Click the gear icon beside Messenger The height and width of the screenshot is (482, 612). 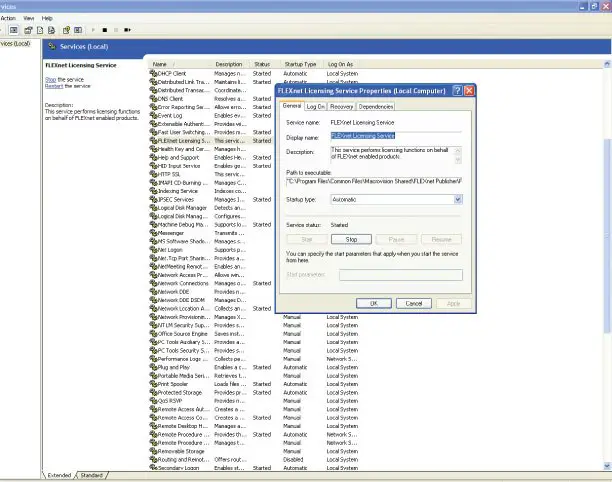[153, 233]
